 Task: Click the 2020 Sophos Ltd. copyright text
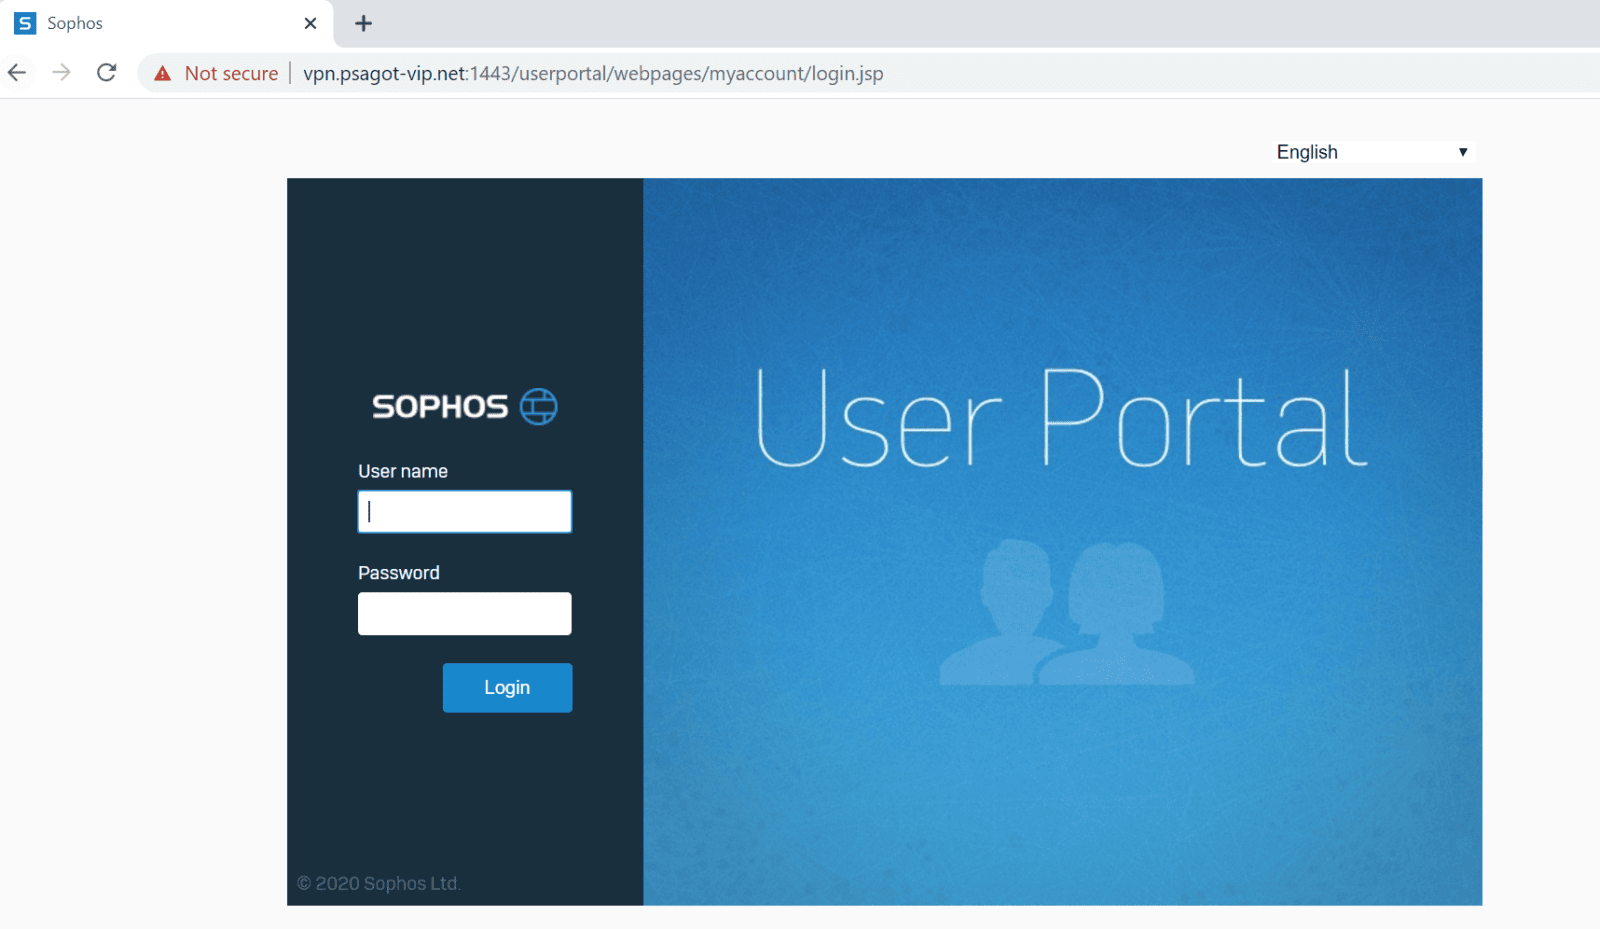tap(379, 883)
